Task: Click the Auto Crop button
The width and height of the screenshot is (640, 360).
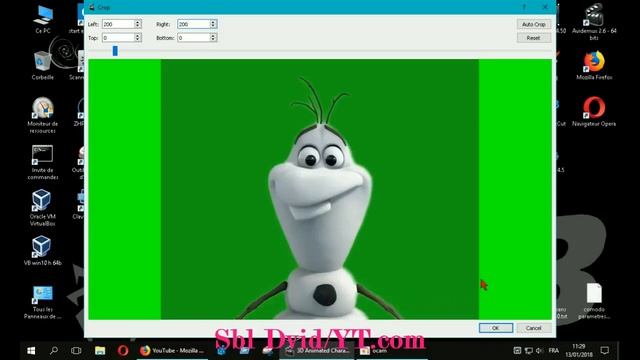Action: coord(534,24)
